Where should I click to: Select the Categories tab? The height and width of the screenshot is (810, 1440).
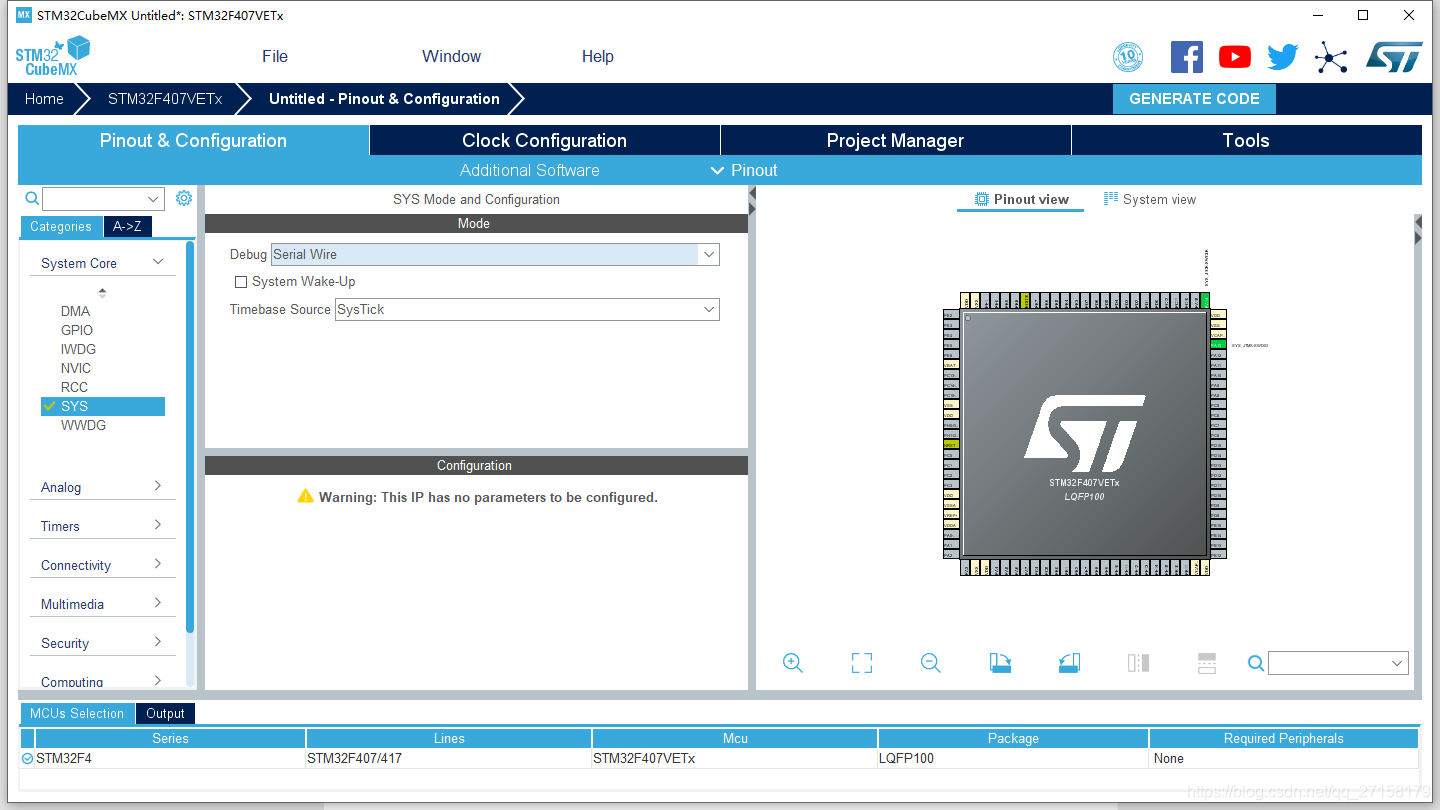click(x=61, y=226)
